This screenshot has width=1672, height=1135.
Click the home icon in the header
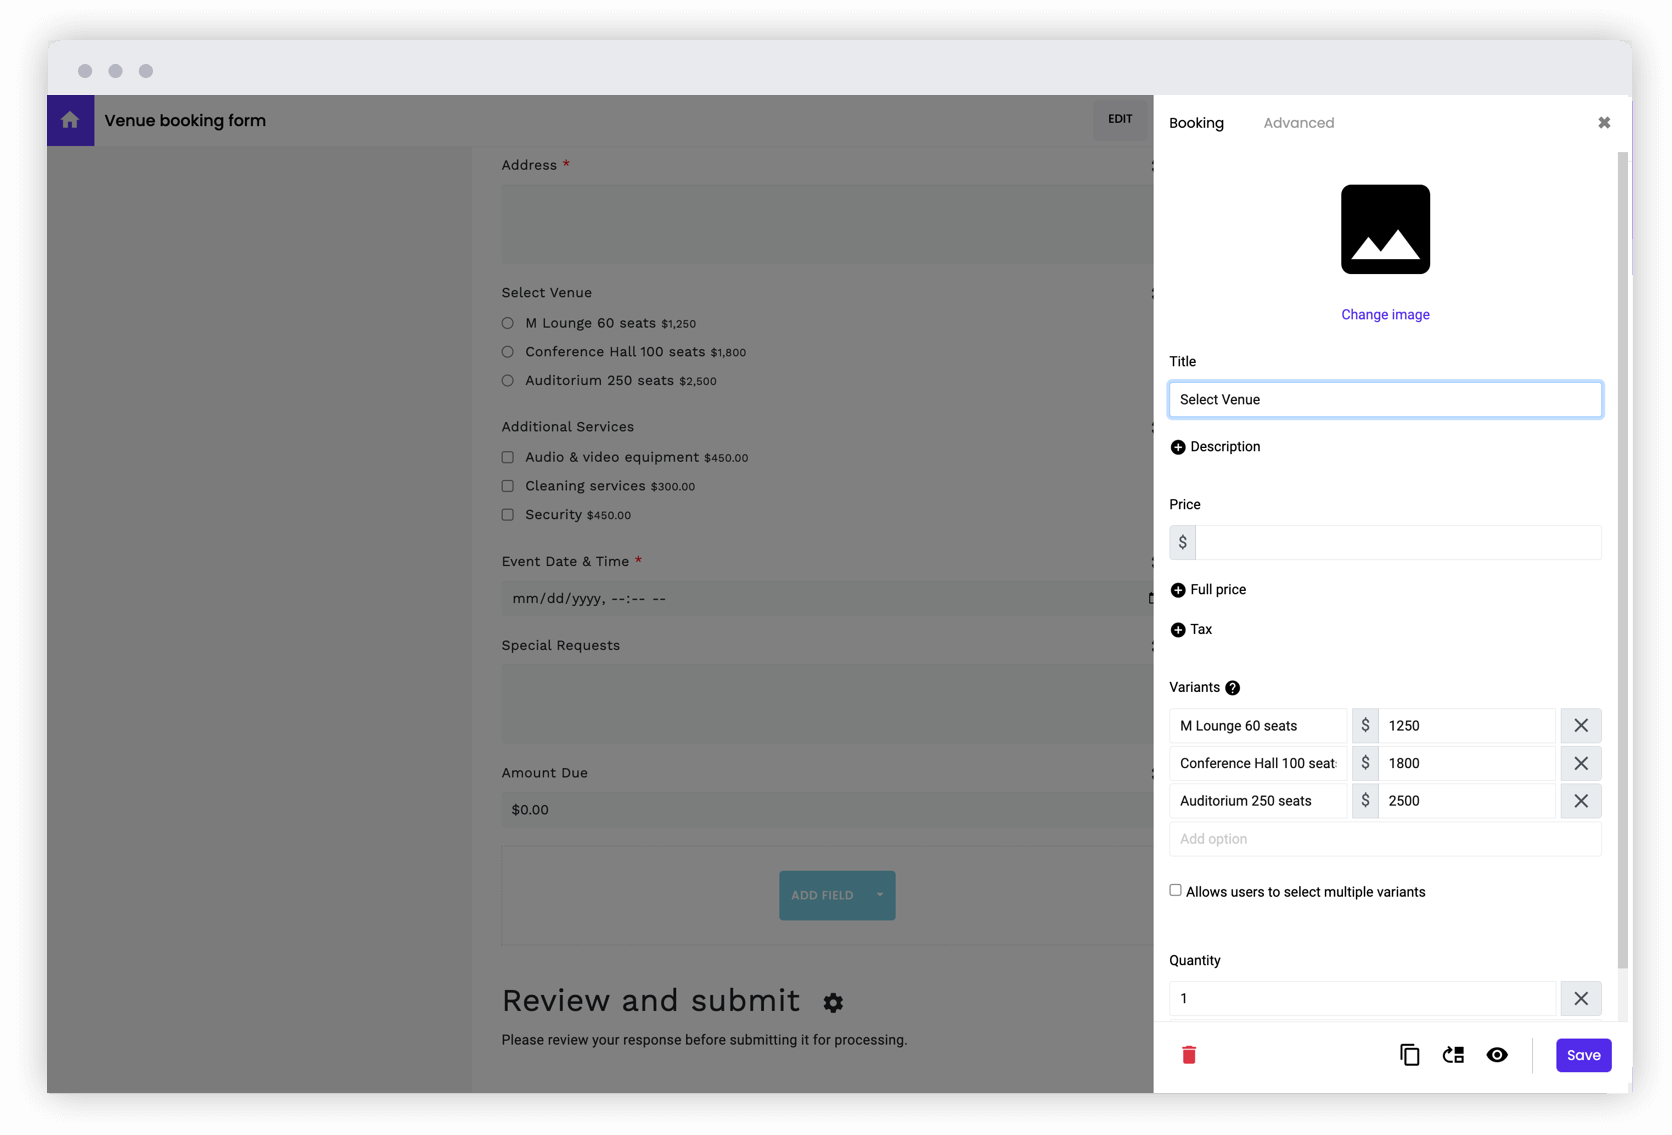click(x=70, y=120)
